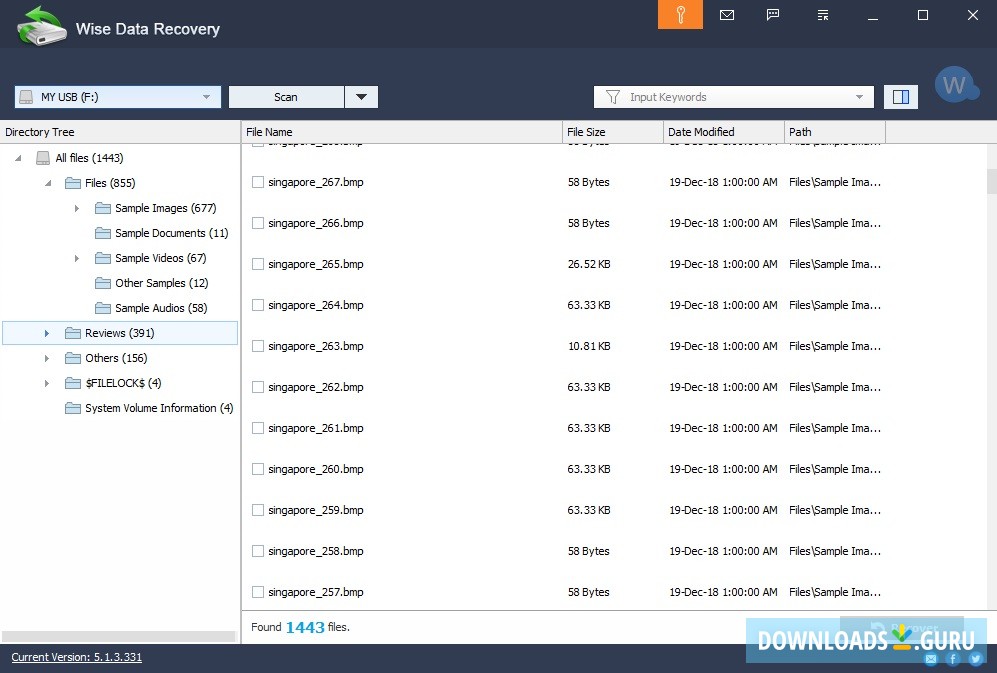Collapse the Files (855) tree node

click(x=48, y=183)
